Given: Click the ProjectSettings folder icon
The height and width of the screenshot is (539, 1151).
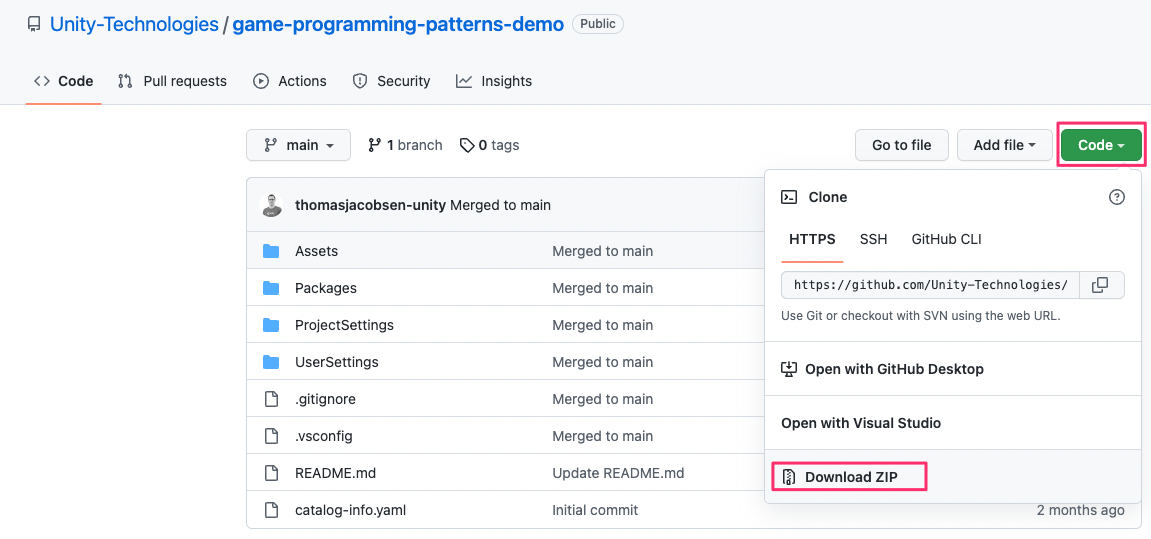Looking at the screenshot, I should coord(272,325).
